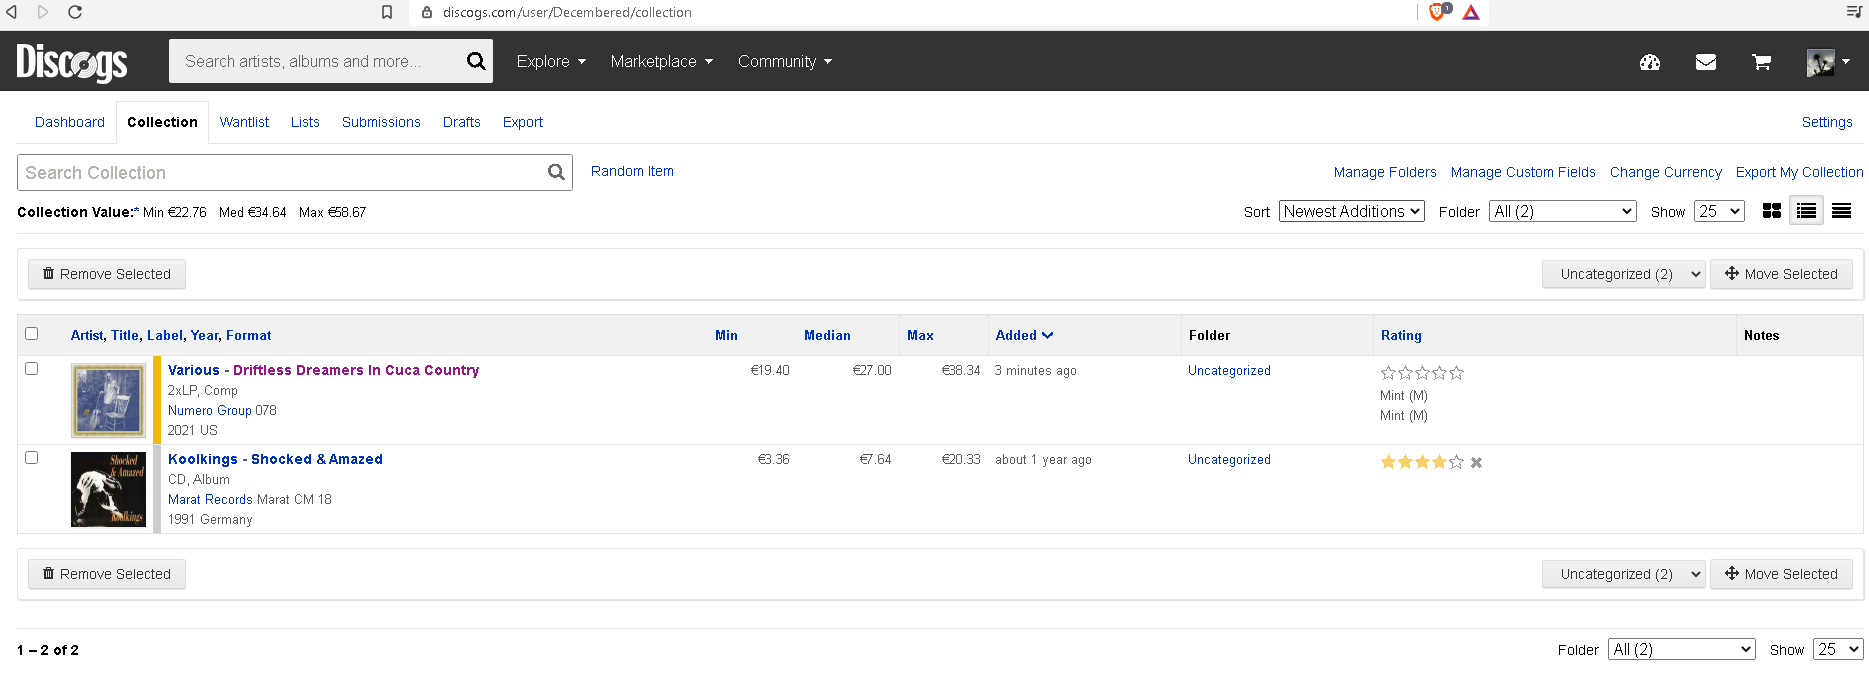Switch to compact text-only list view
Image resolution: width=1869 pixels, height=675 pixels.
1841,211
